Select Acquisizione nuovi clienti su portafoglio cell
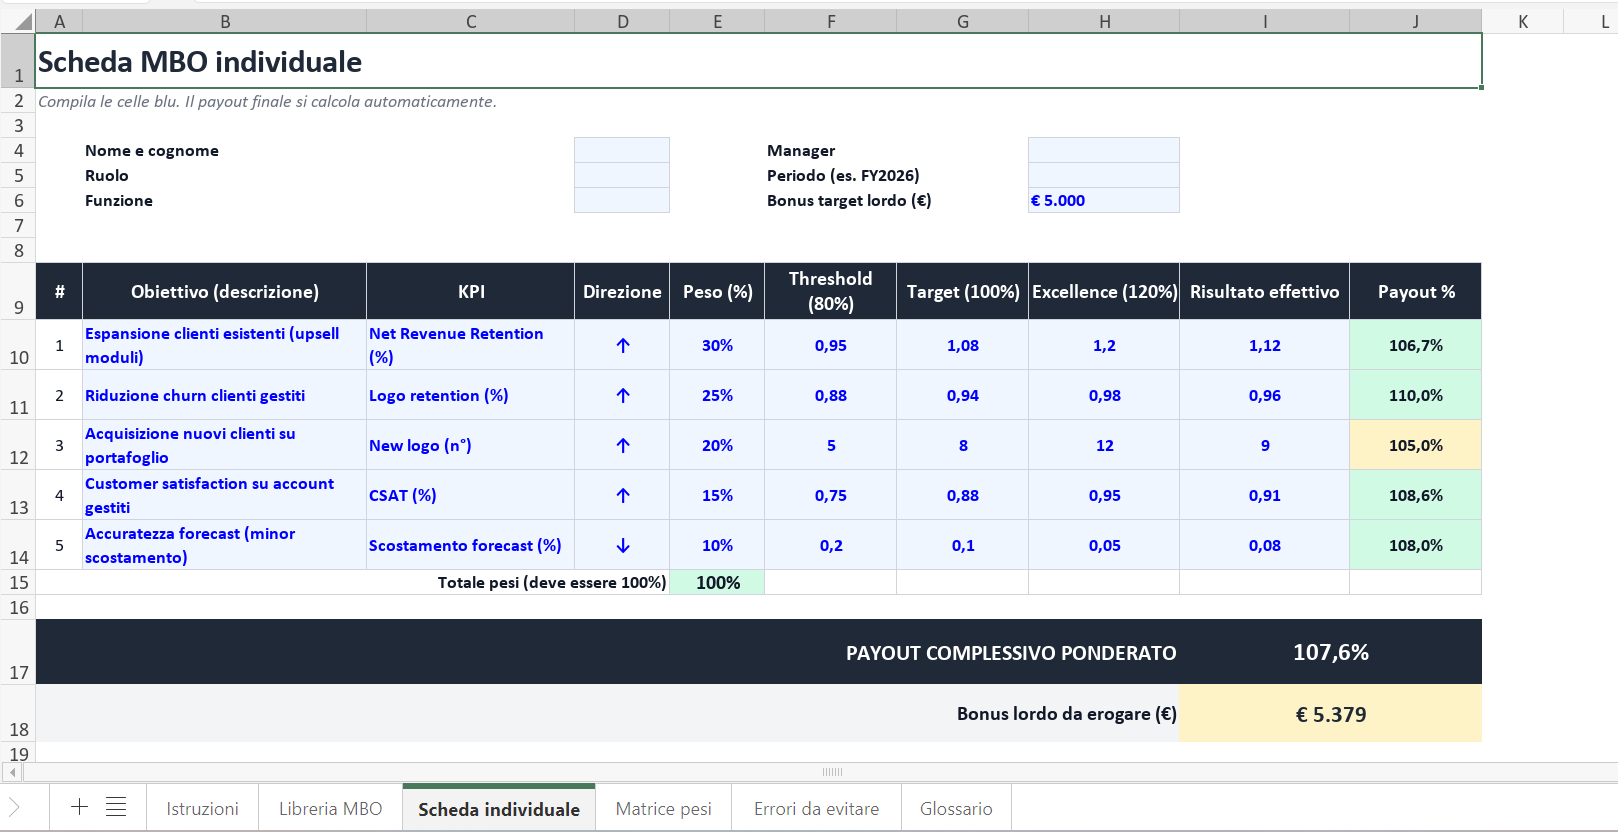The image size is (1618, 832). (225, 445)
